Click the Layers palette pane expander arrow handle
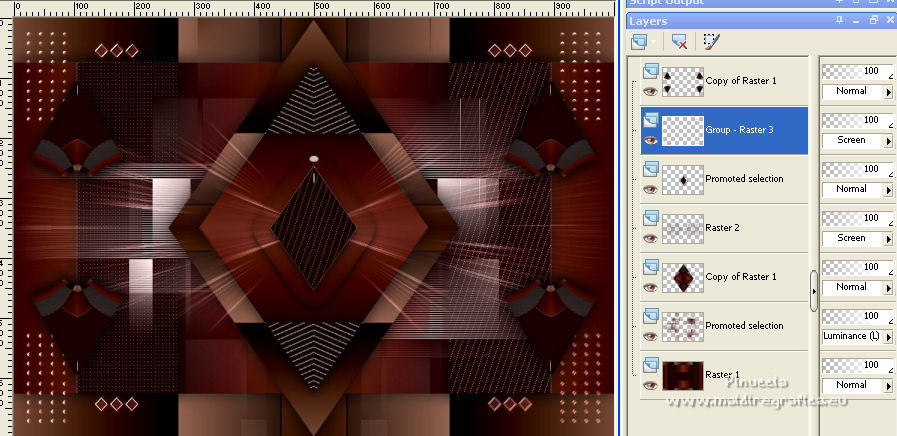 [814, 291]
